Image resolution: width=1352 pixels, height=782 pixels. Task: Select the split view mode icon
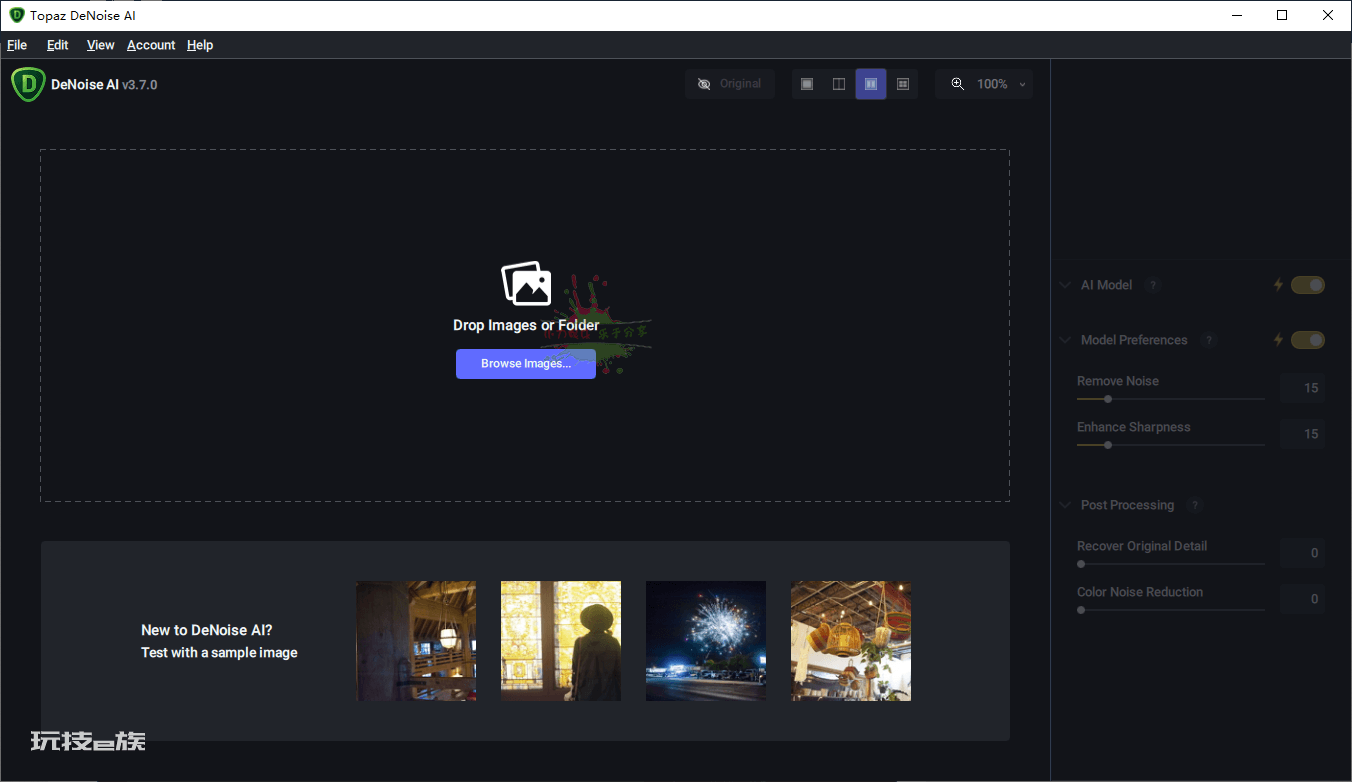pyautogui.click(x=839, y=84)
